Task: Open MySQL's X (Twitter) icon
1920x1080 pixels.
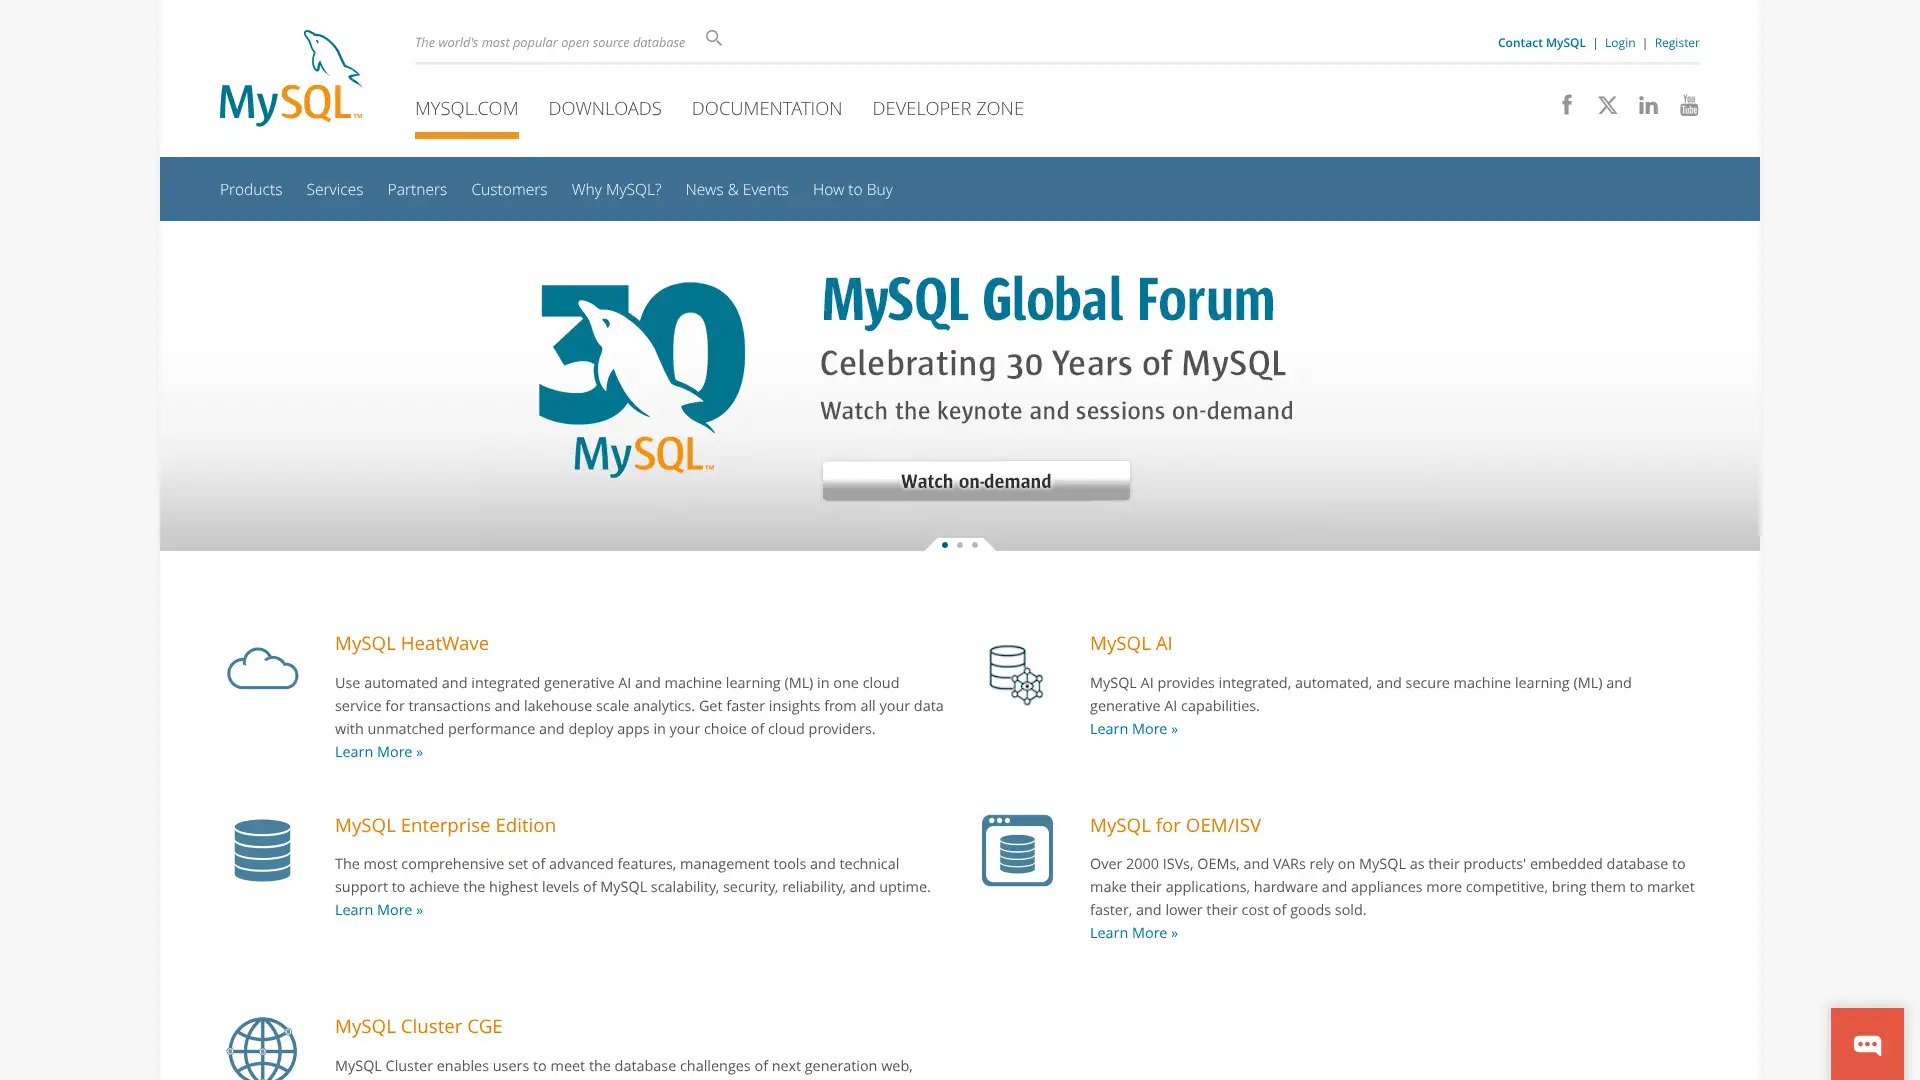Action: [x=1607, y=105]
